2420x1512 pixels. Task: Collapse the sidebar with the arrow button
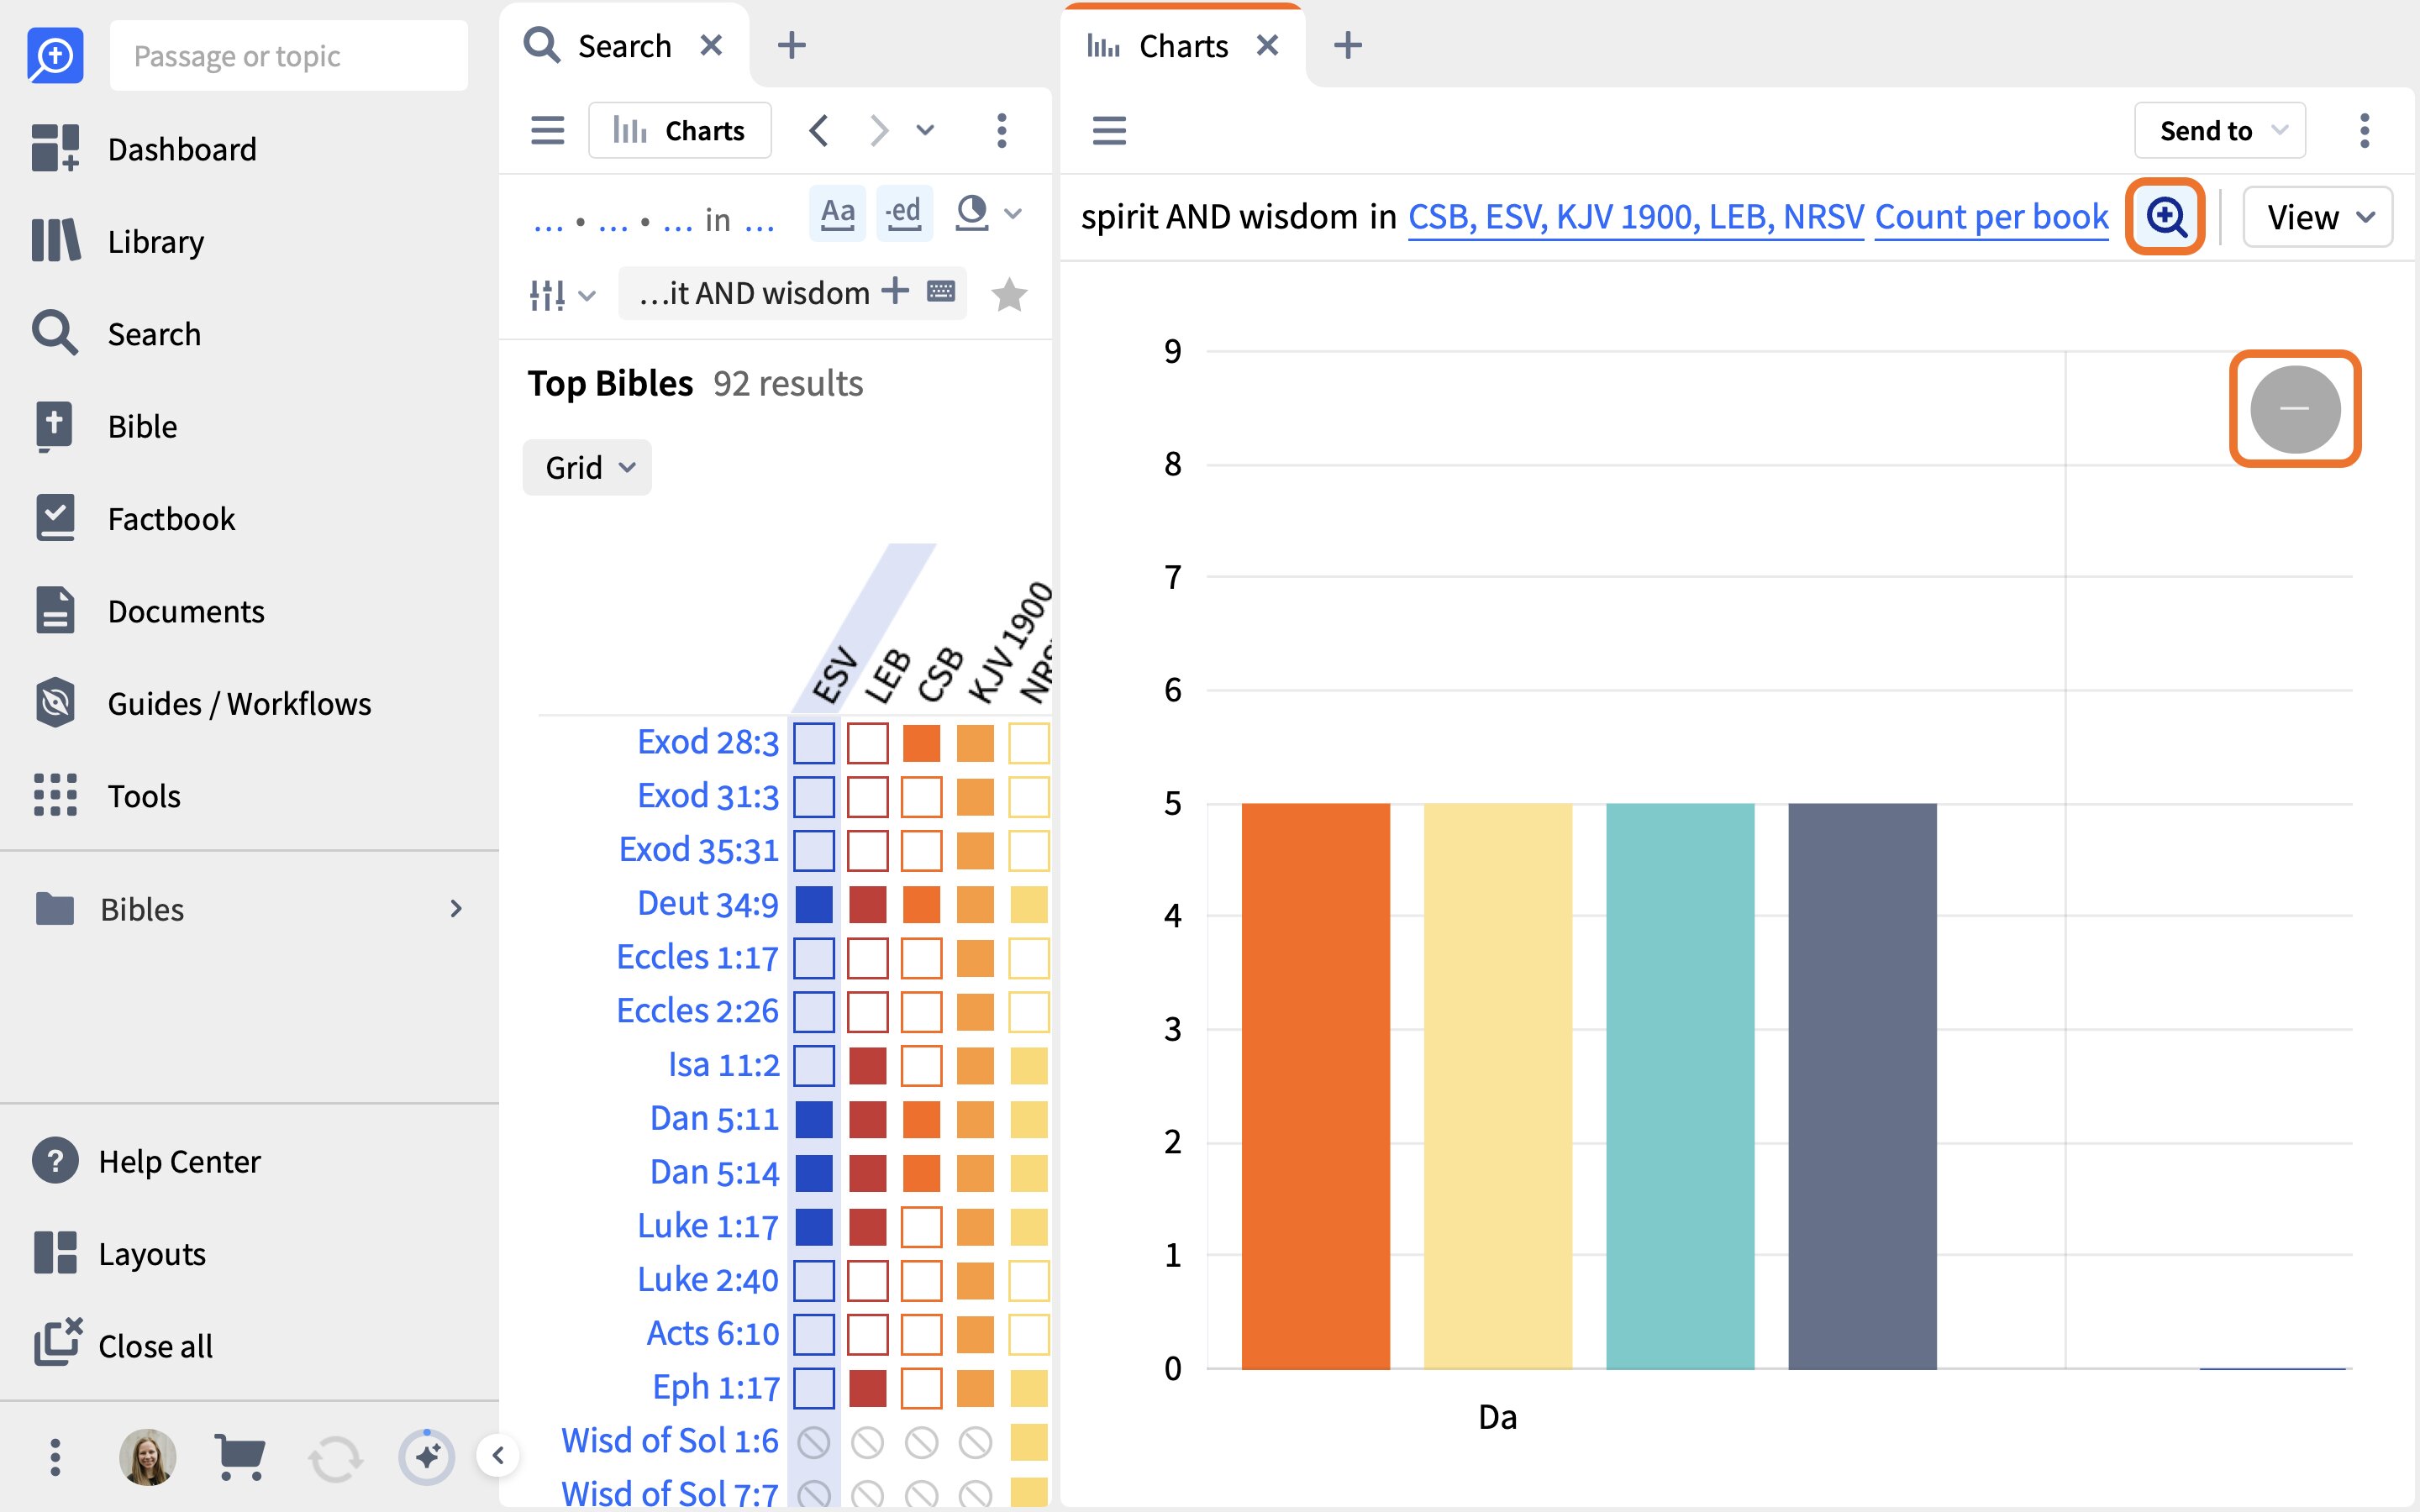tap(498, 1456)
